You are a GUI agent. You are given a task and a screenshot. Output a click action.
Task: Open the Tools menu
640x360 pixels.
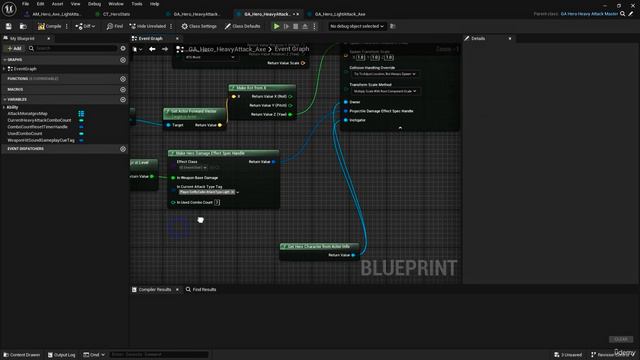coord(137,4)
